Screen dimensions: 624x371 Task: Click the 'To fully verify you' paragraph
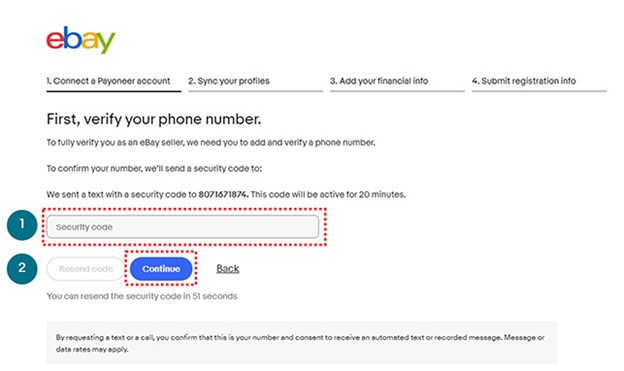(211, 143)
